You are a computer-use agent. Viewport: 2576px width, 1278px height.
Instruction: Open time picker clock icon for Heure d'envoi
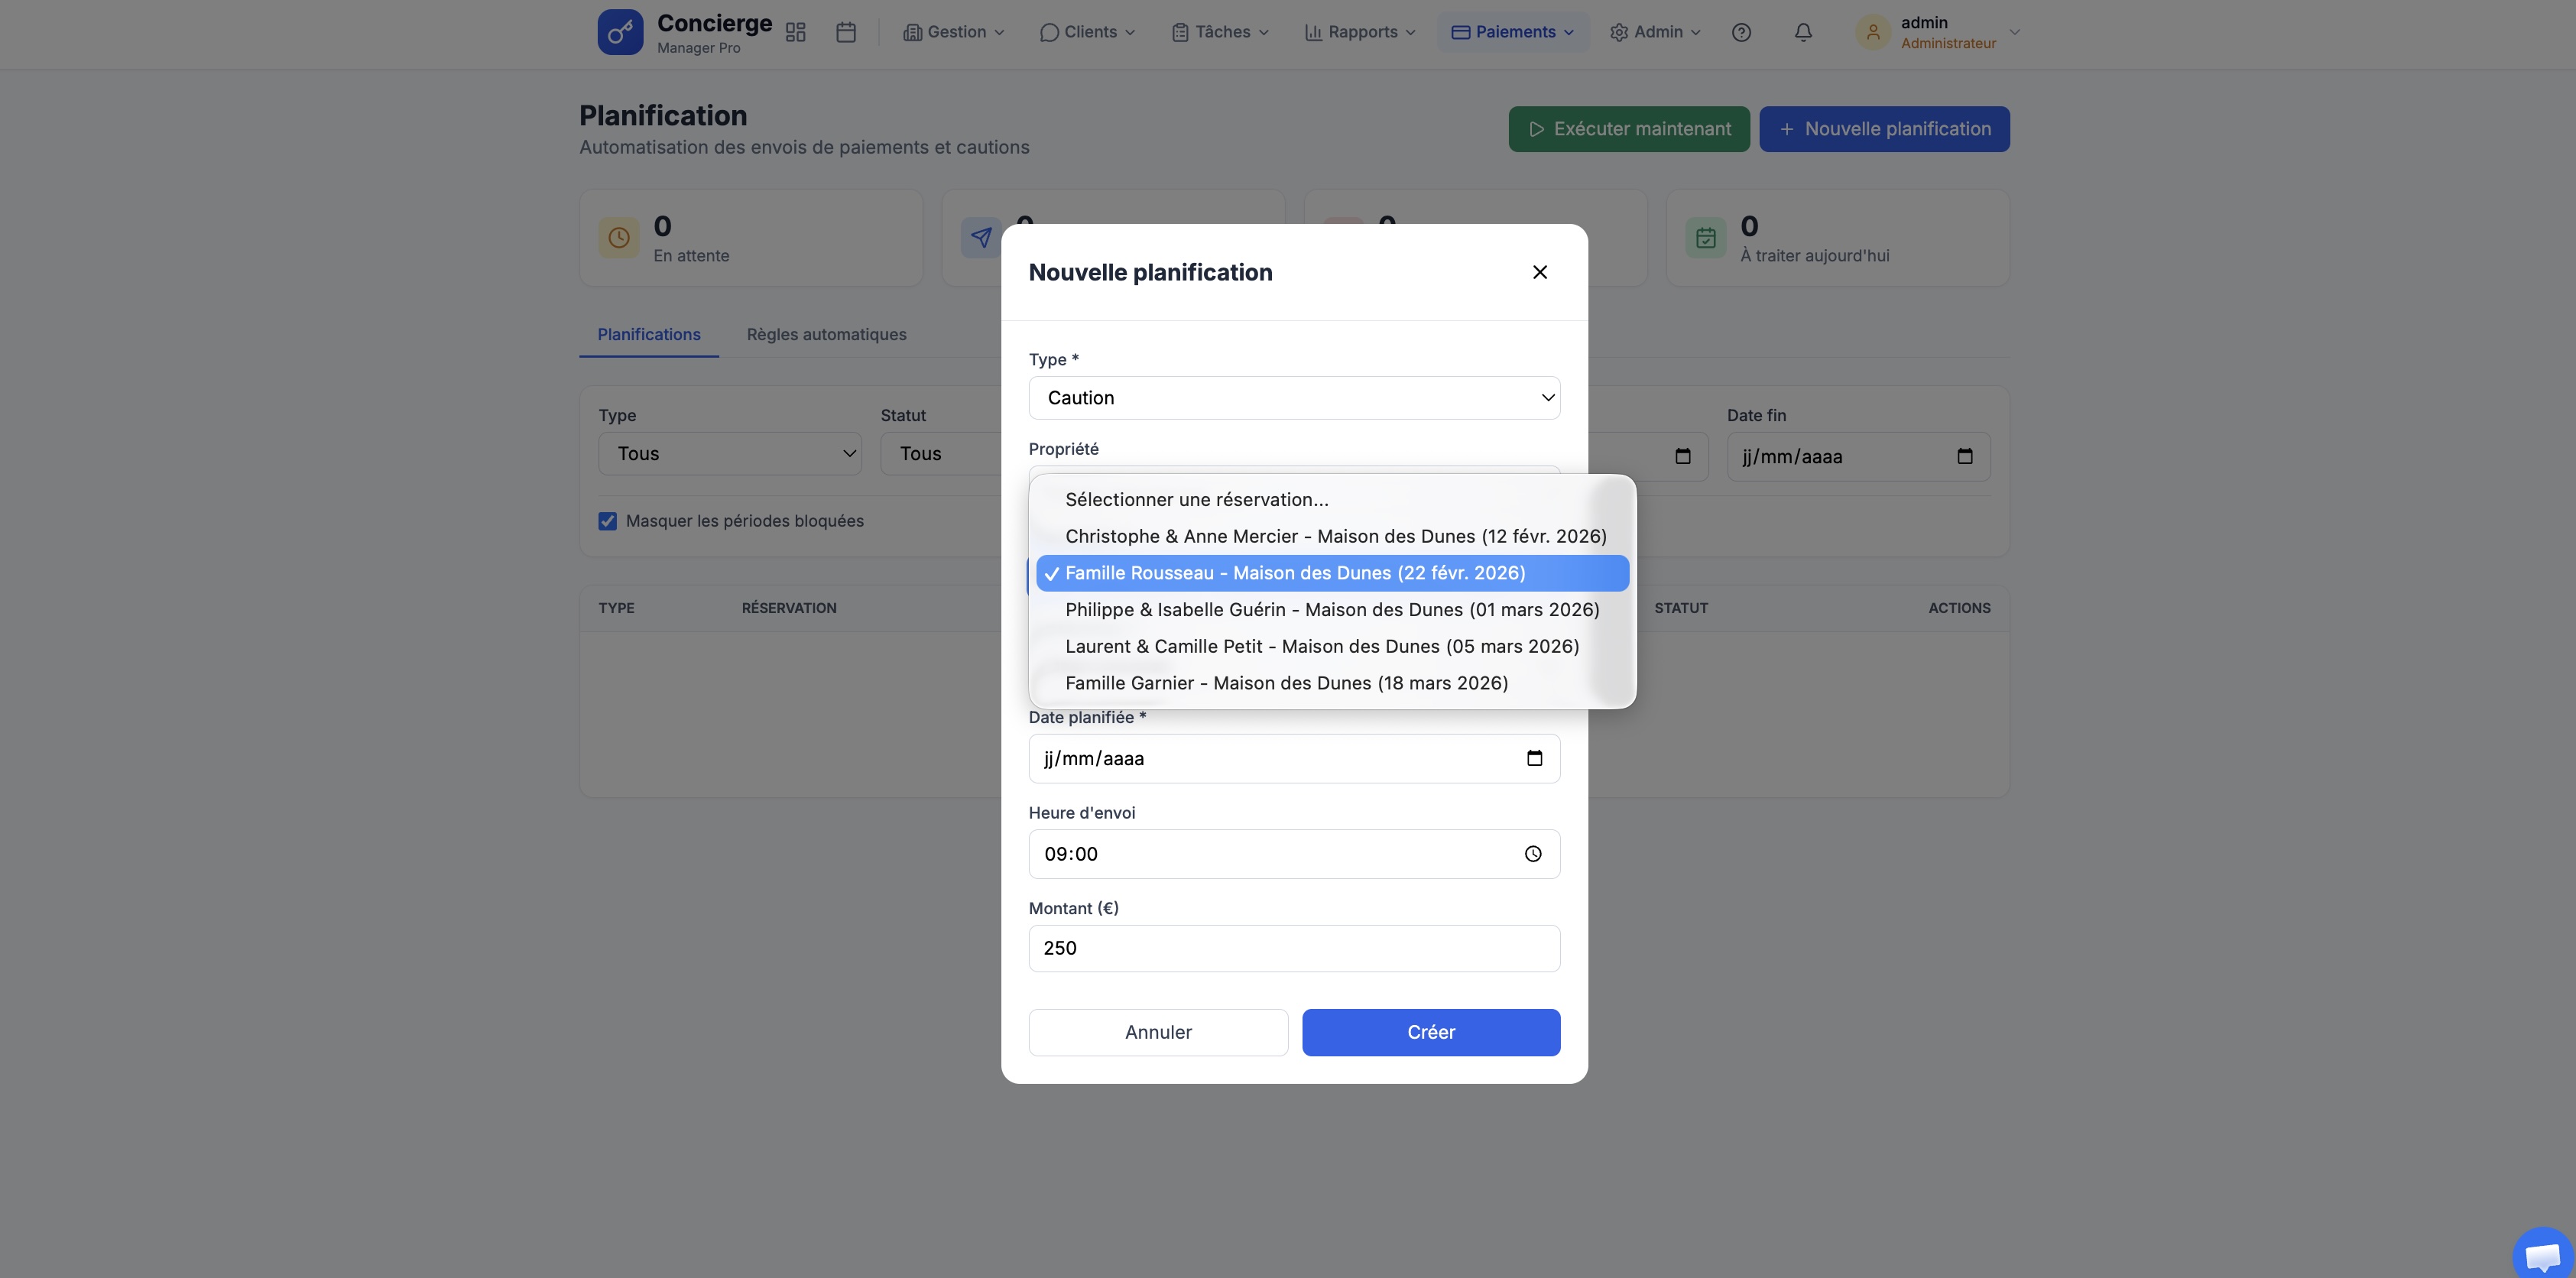pyautogui.click(x=1533, y=854)
